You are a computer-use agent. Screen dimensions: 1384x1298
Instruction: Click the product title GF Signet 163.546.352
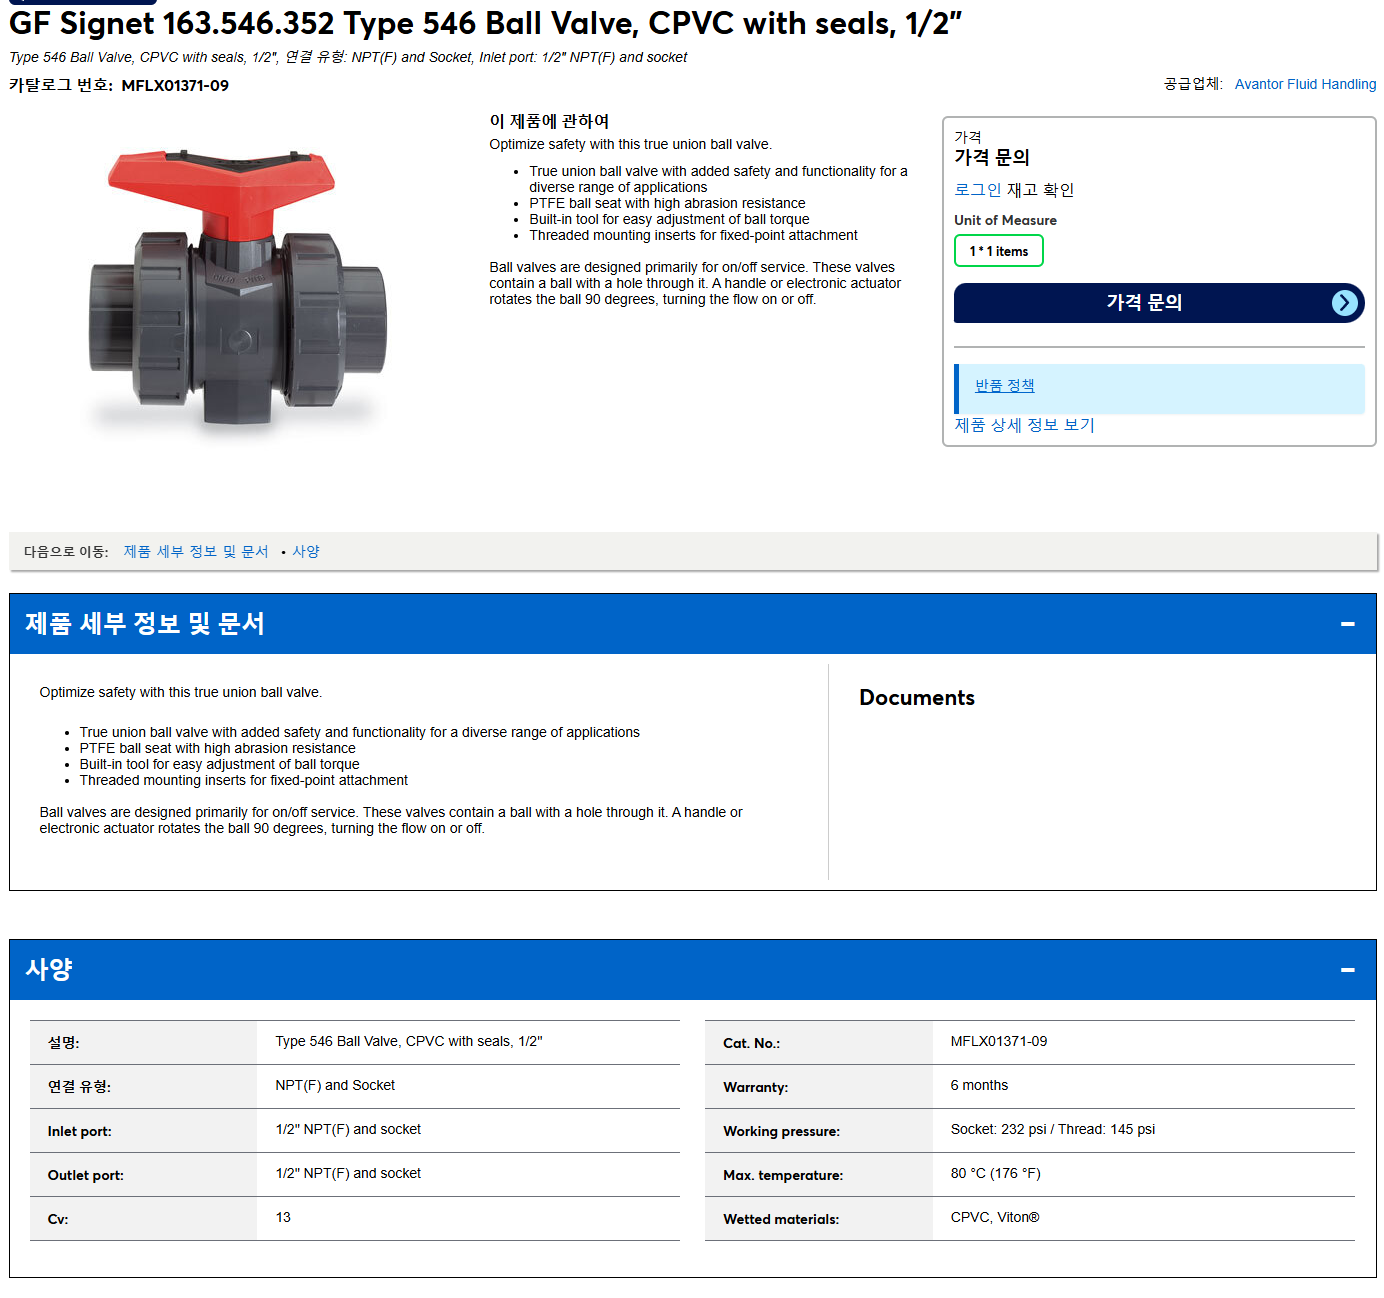coord(485,23)
